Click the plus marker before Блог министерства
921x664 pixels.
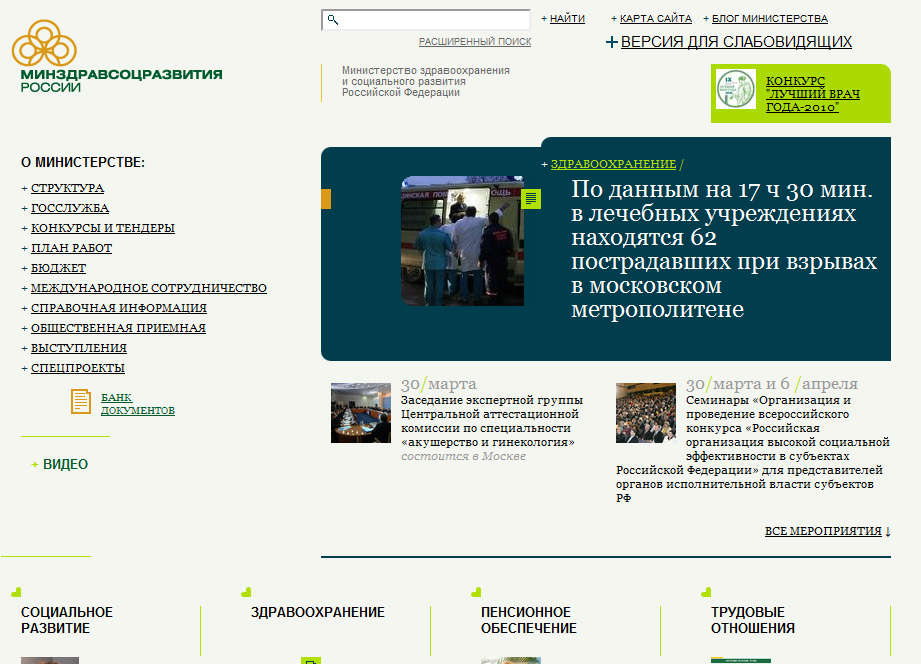tap(706, 19)
